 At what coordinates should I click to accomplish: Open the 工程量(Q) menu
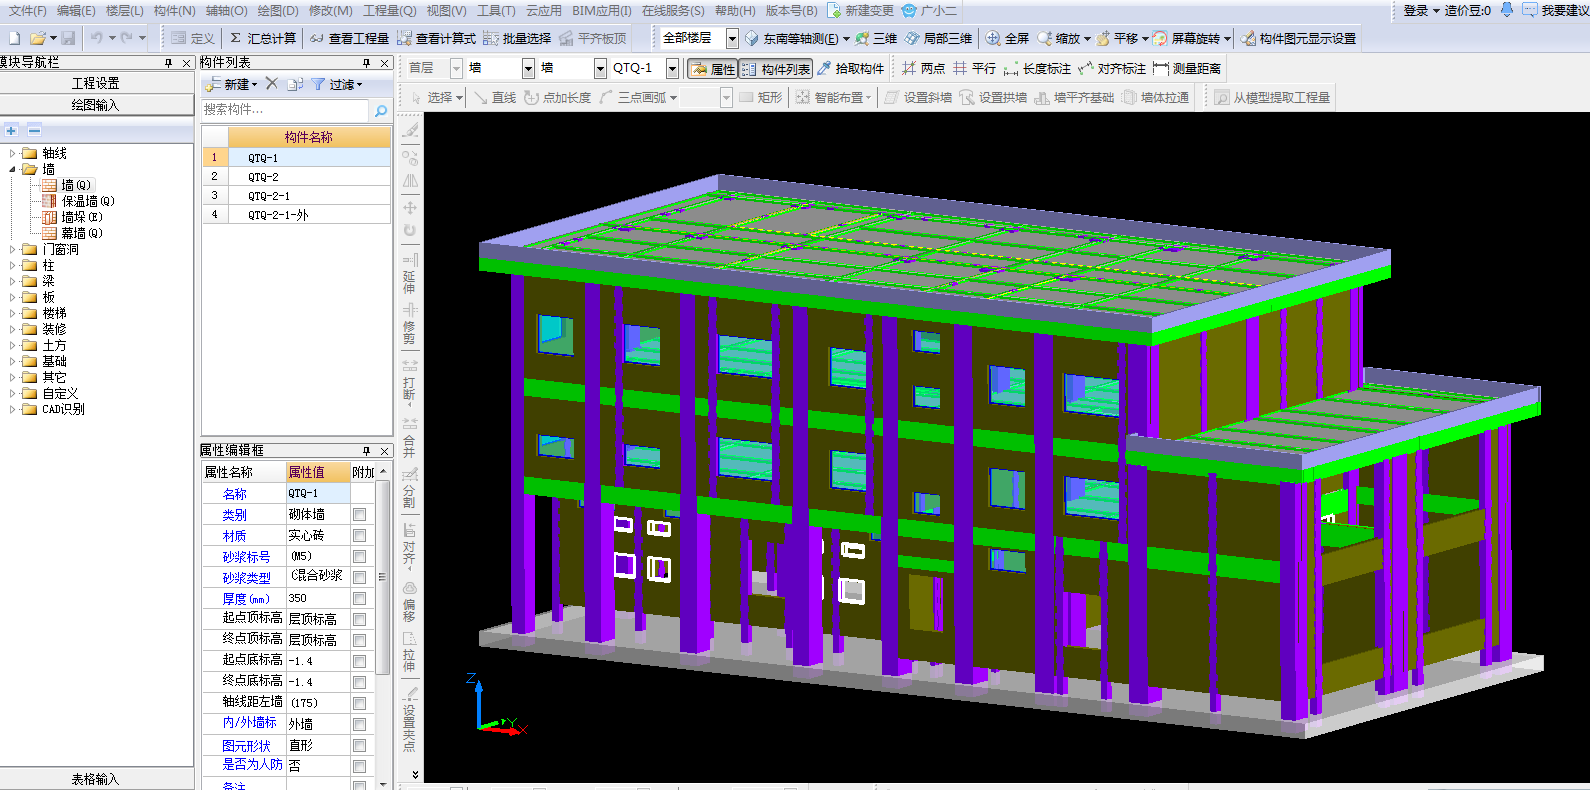tap(389, 10)
